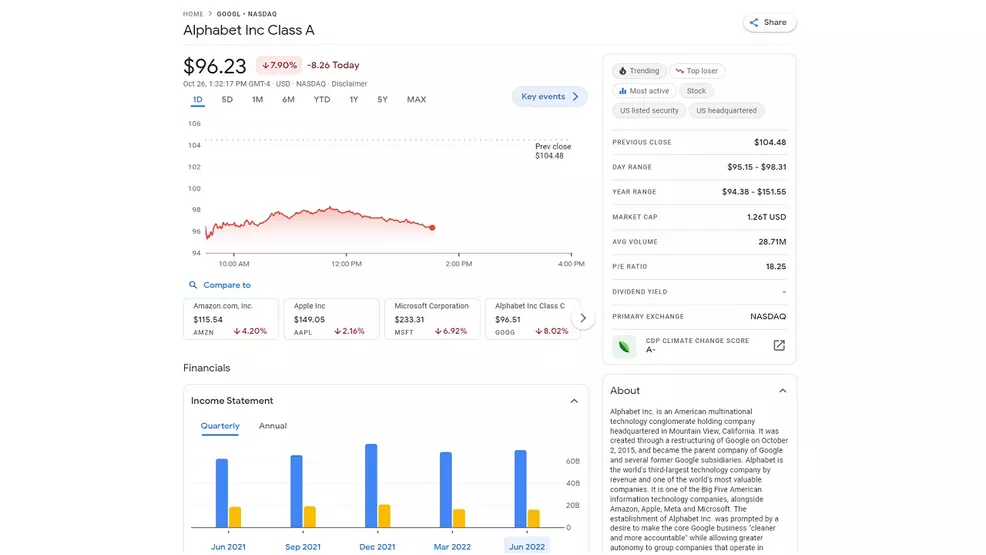
Task: Click the green CDP leaf logo
Action: pyautogui.click(x=624, y=346)
